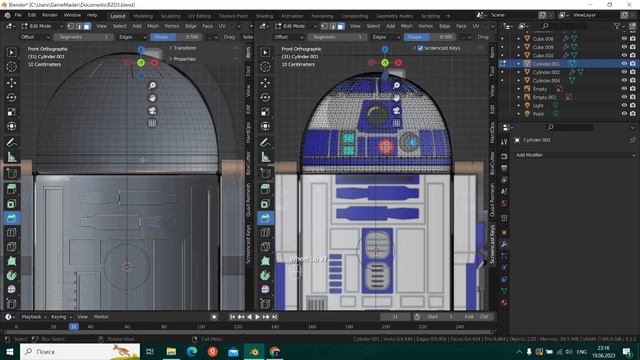Open the Edit Mode dropdown in left viewport
640x360 pixels.
click(x=42, y=26)
